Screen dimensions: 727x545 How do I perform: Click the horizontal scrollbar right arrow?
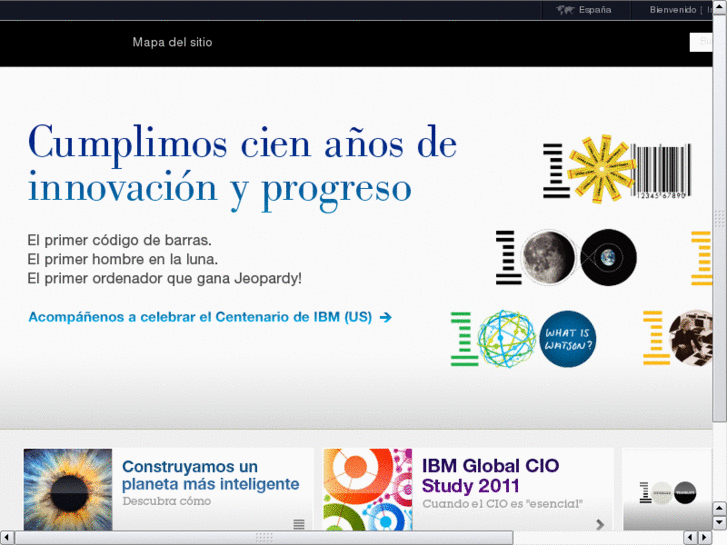tap(705, 538)
